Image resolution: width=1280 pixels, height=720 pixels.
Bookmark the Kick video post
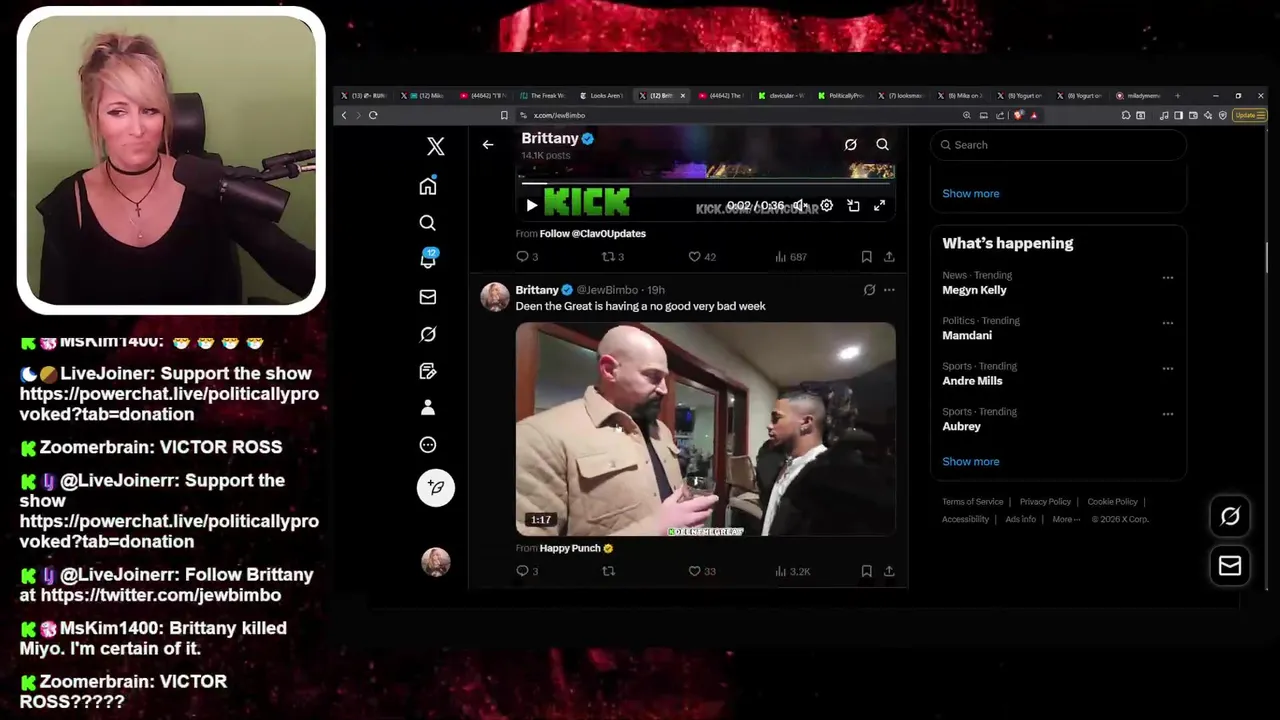coord(866,257)
